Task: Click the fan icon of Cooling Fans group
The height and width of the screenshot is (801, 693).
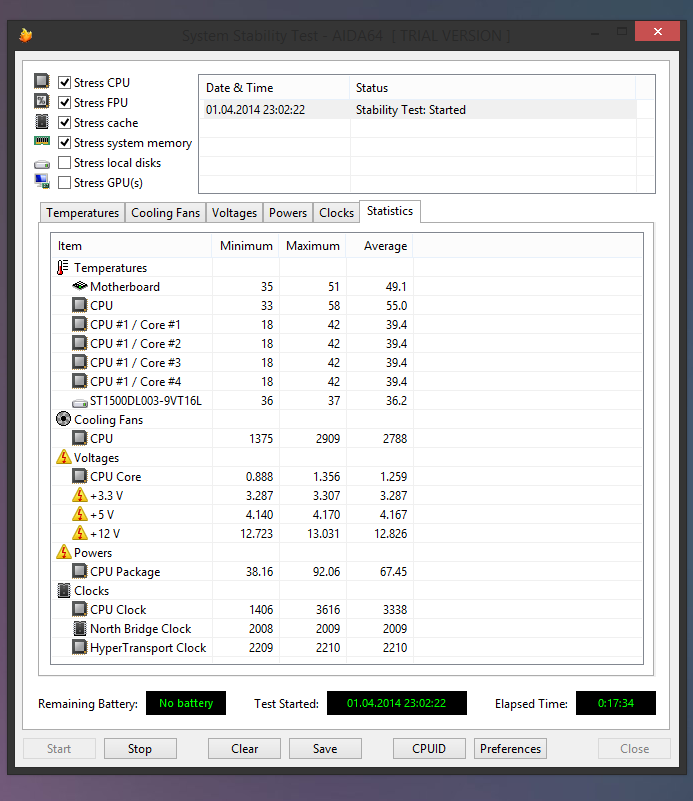Action: [63, 419]
